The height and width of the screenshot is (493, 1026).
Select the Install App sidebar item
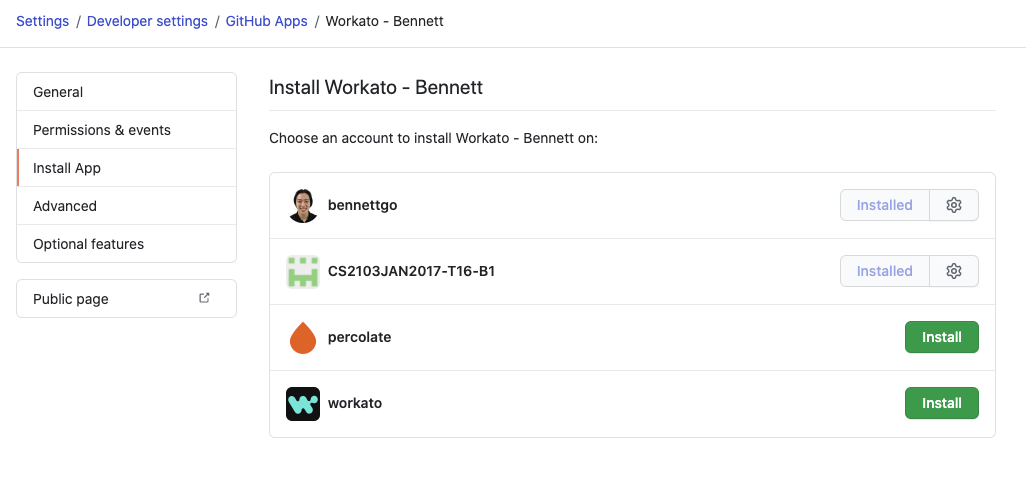(67, 168)
